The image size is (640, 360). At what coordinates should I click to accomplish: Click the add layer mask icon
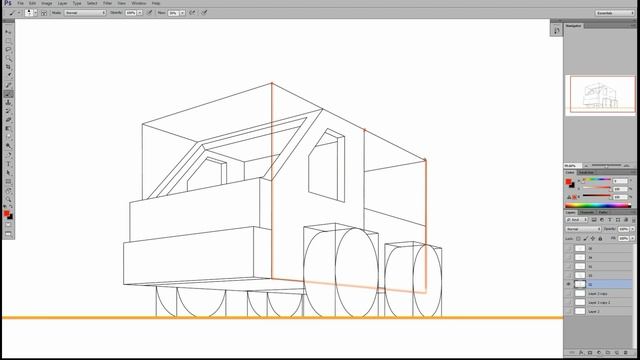click(x=590, y=352)
